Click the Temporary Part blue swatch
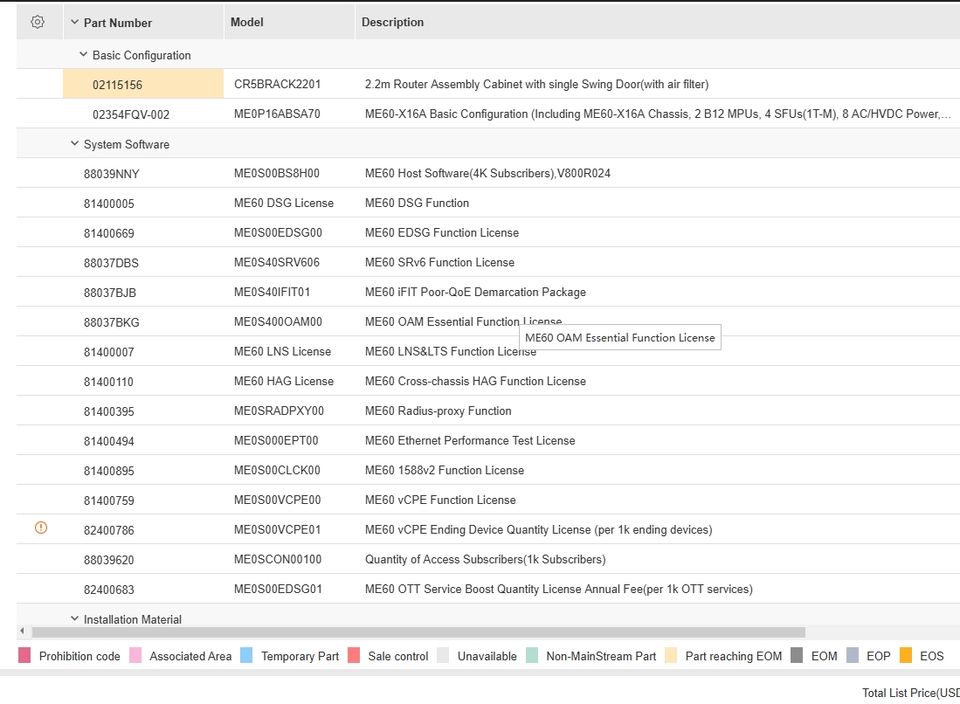The image size is (960, 704). tap(247, 656)
